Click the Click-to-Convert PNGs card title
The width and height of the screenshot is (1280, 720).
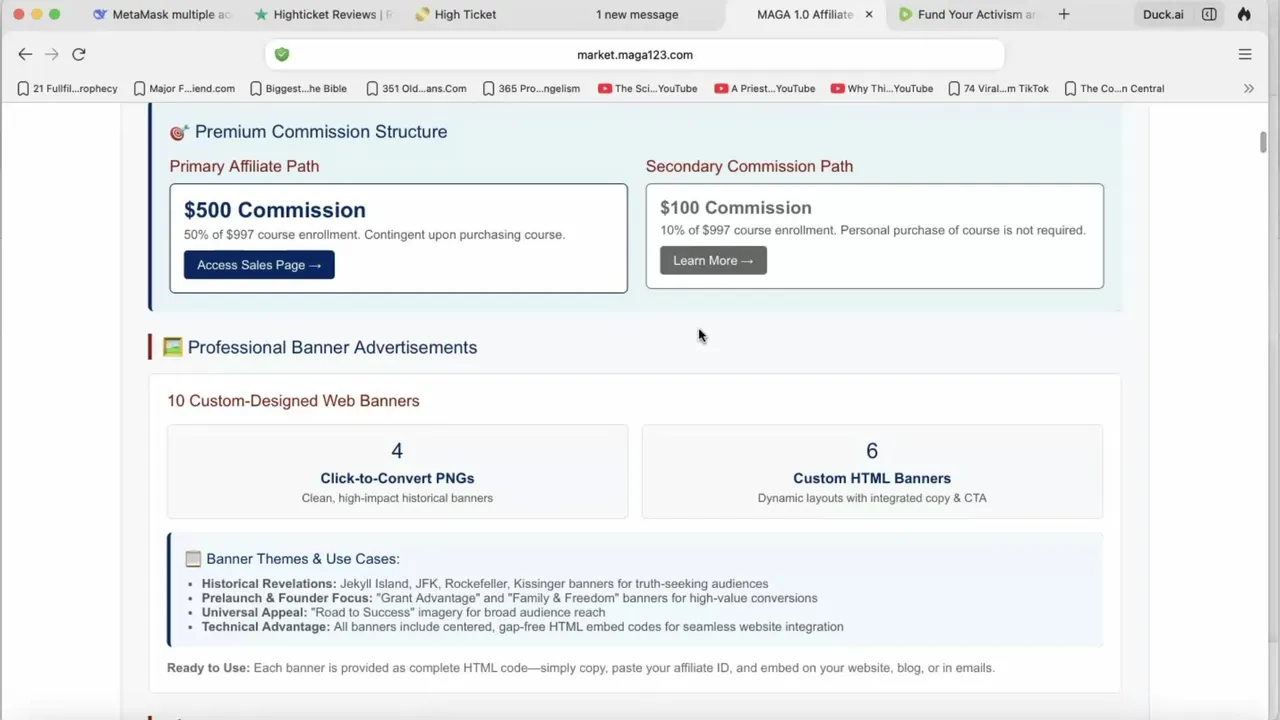coord(397,478)
